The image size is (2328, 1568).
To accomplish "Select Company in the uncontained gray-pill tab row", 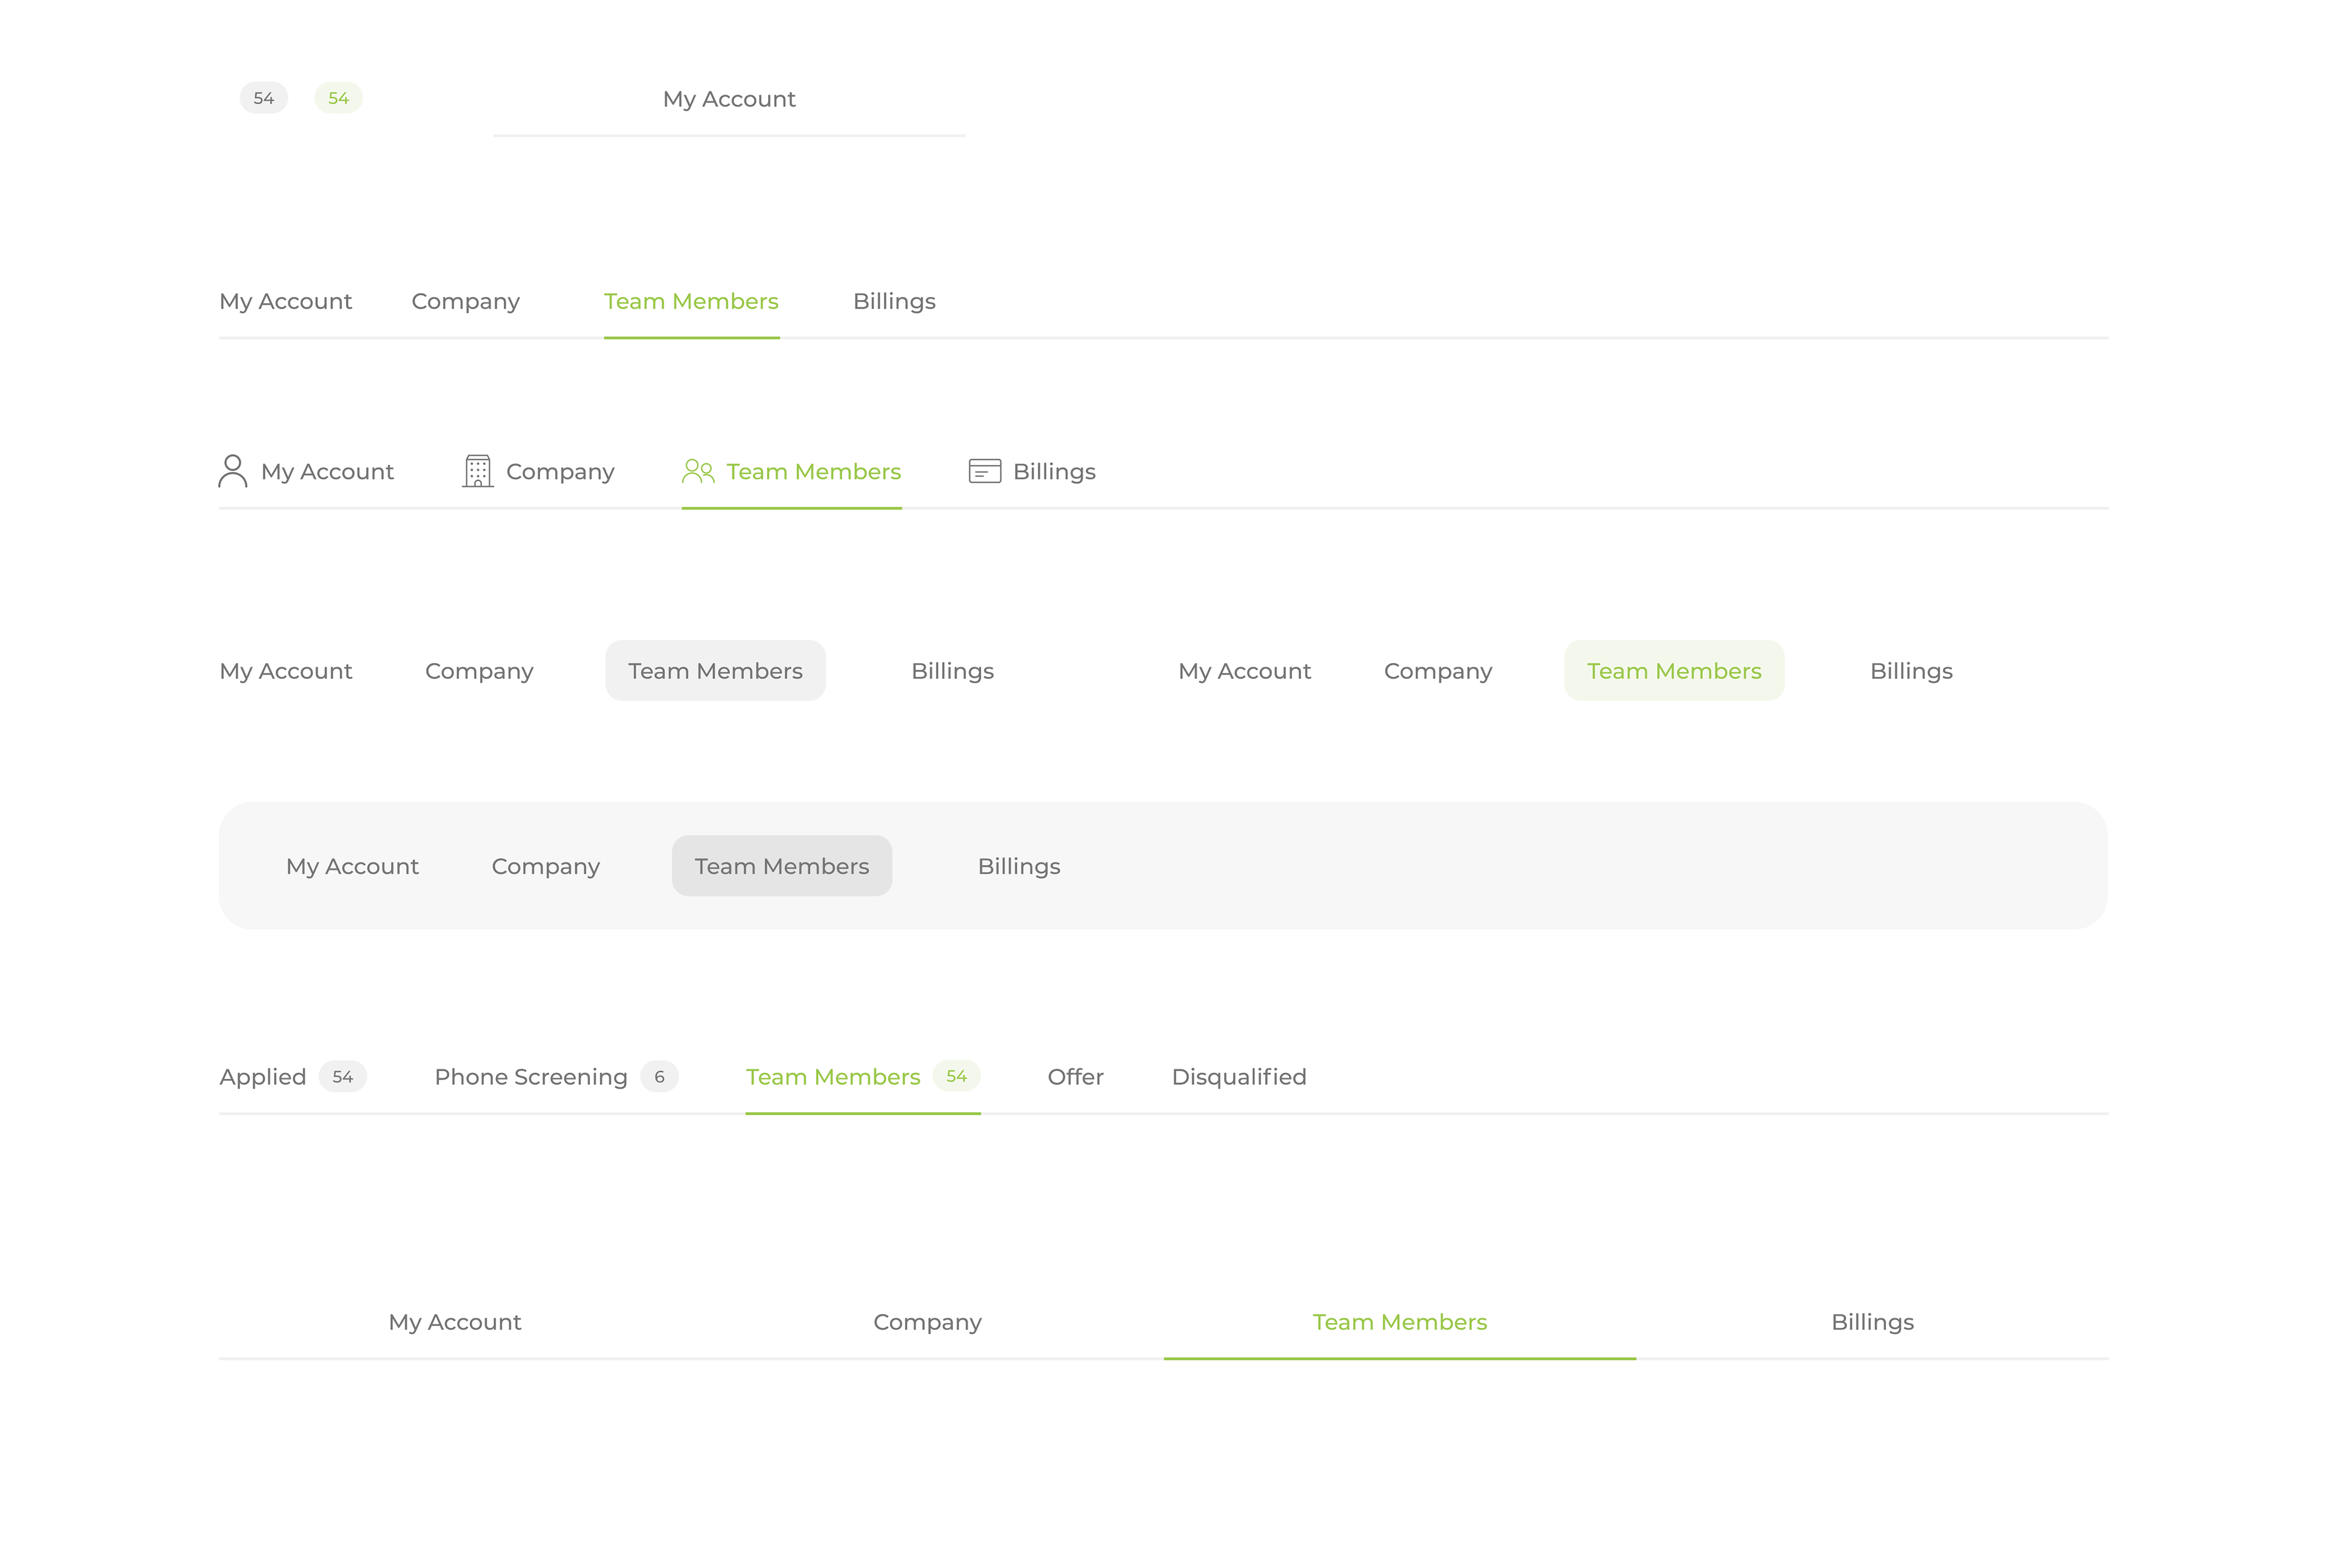I will tap(479, 671).
